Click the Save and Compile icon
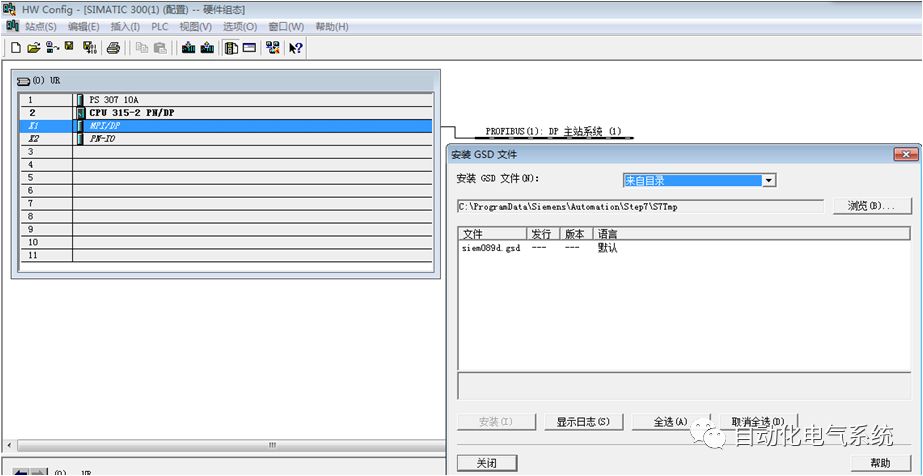The width and height of the screenshot is (923, 476). point(89,48)
